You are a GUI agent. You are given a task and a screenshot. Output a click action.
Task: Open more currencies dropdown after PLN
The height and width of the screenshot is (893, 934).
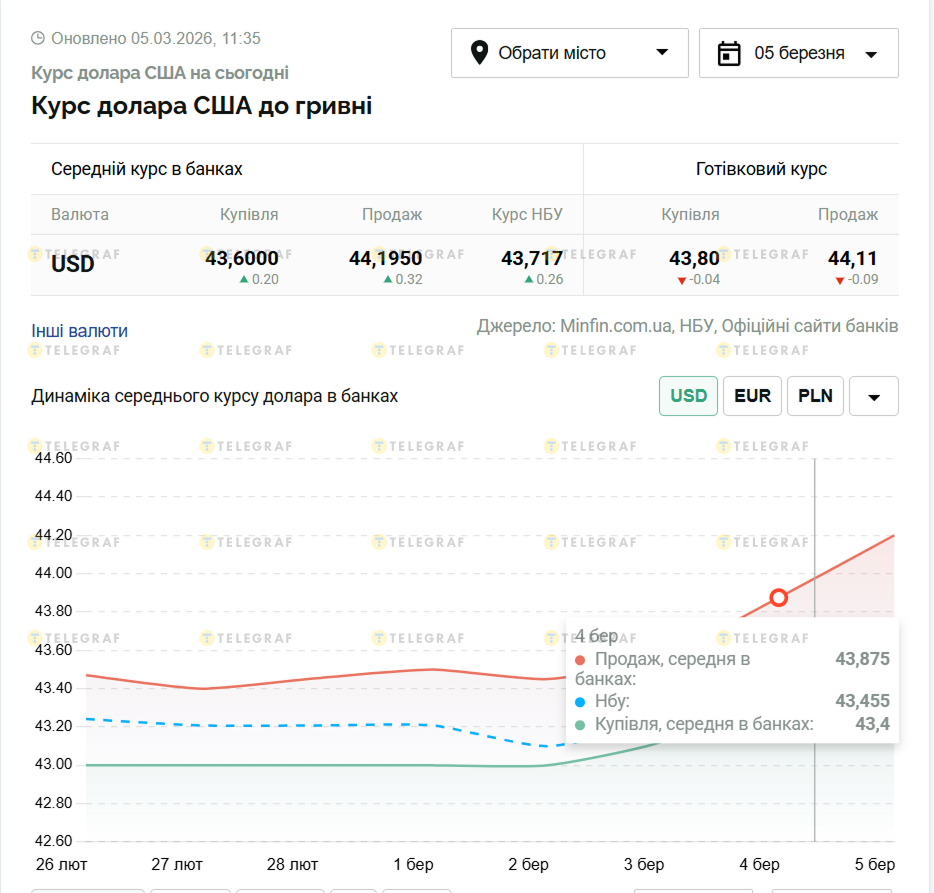point(873,397)
